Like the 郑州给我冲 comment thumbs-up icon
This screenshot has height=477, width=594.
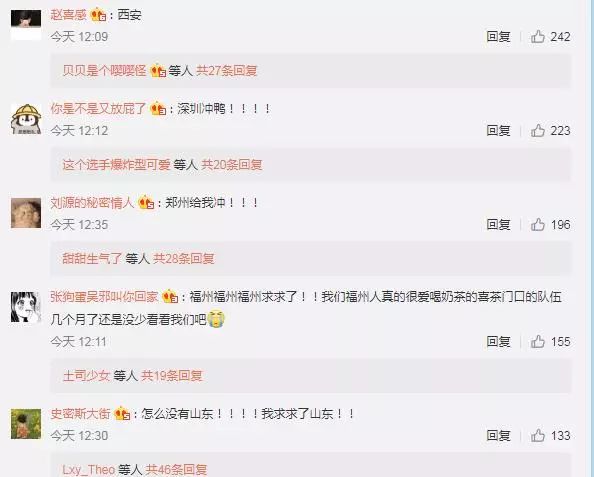[538, 224]
